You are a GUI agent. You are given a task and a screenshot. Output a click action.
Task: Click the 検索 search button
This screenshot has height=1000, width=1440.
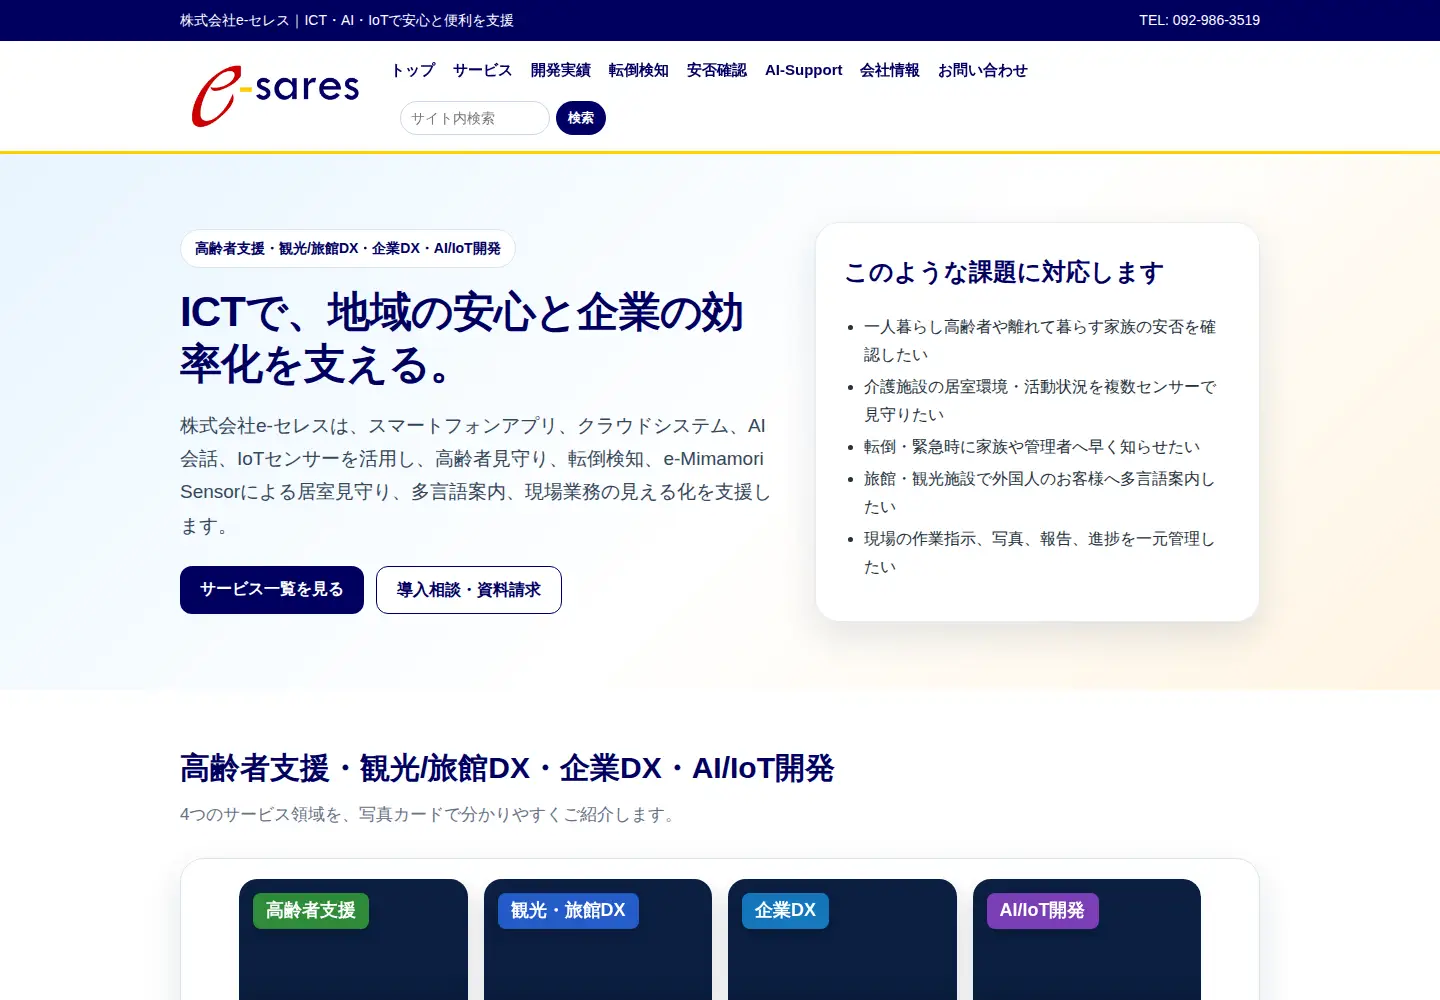581,118
